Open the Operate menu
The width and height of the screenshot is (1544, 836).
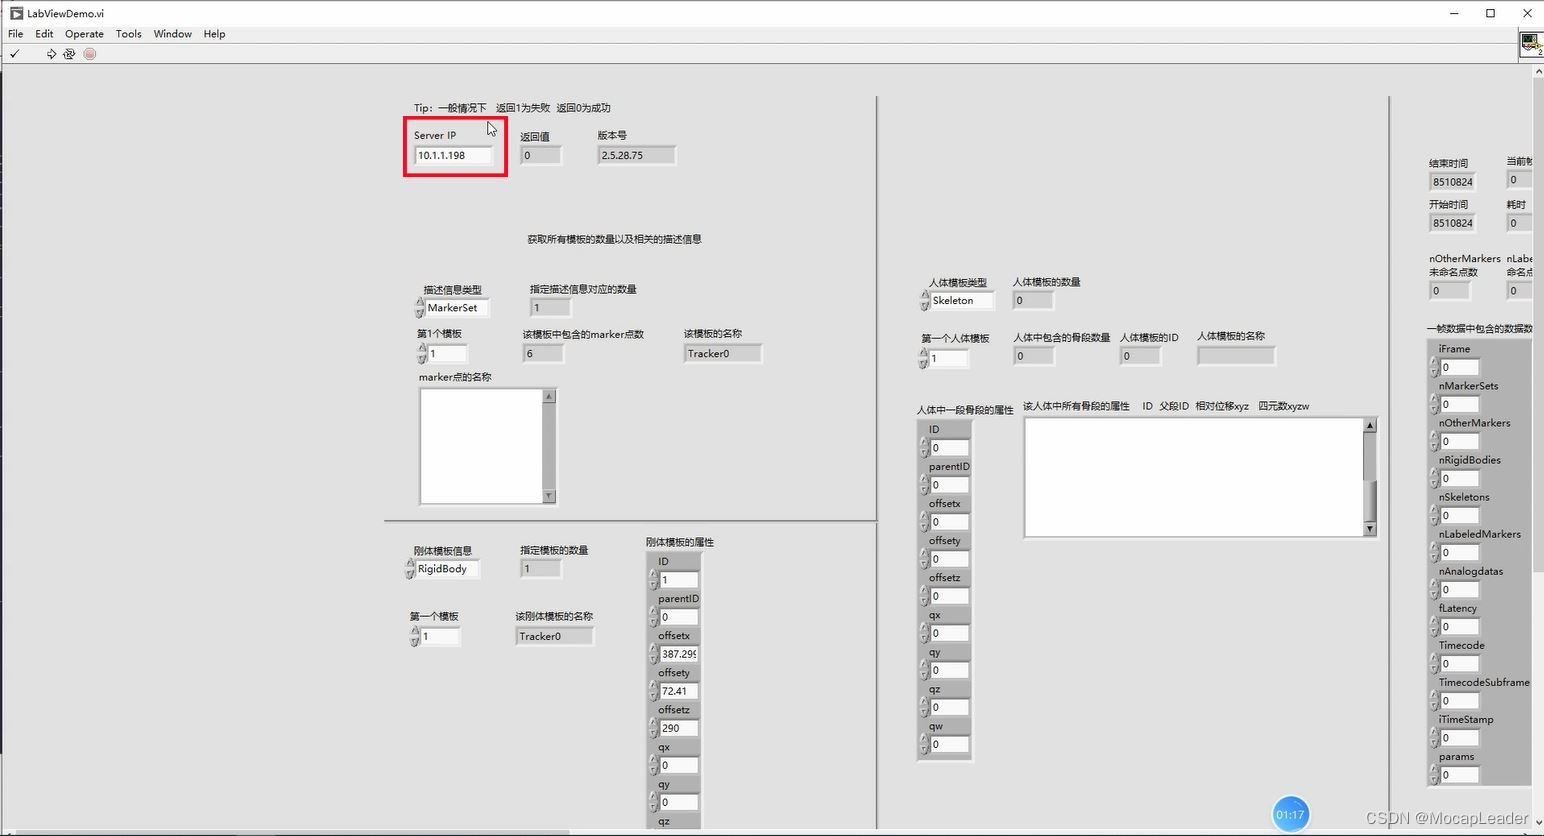click(84, 33)
